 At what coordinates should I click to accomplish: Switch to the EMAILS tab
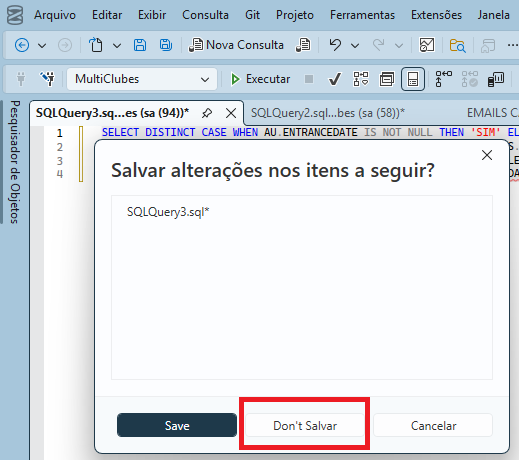(493, 113)
